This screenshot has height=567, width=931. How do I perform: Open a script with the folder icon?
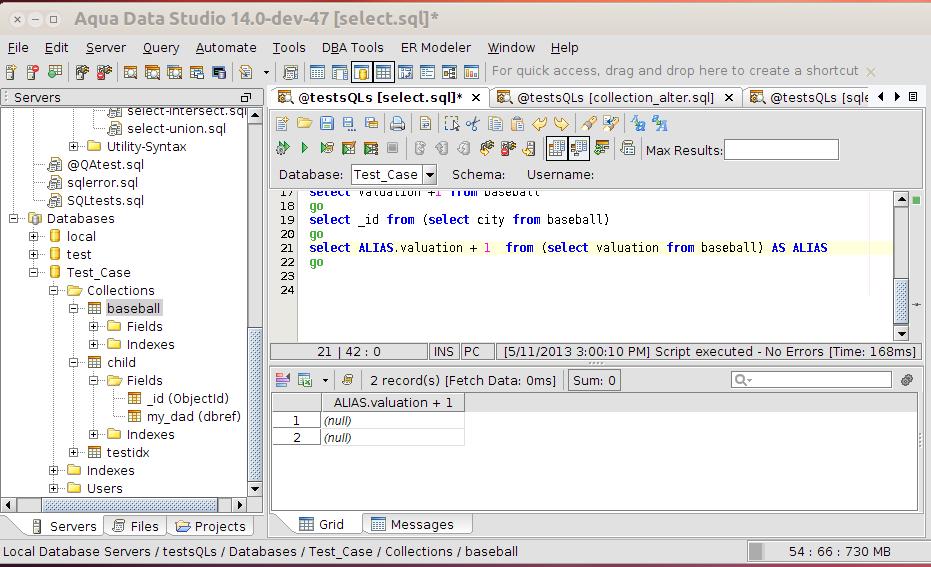coord(305,123)
